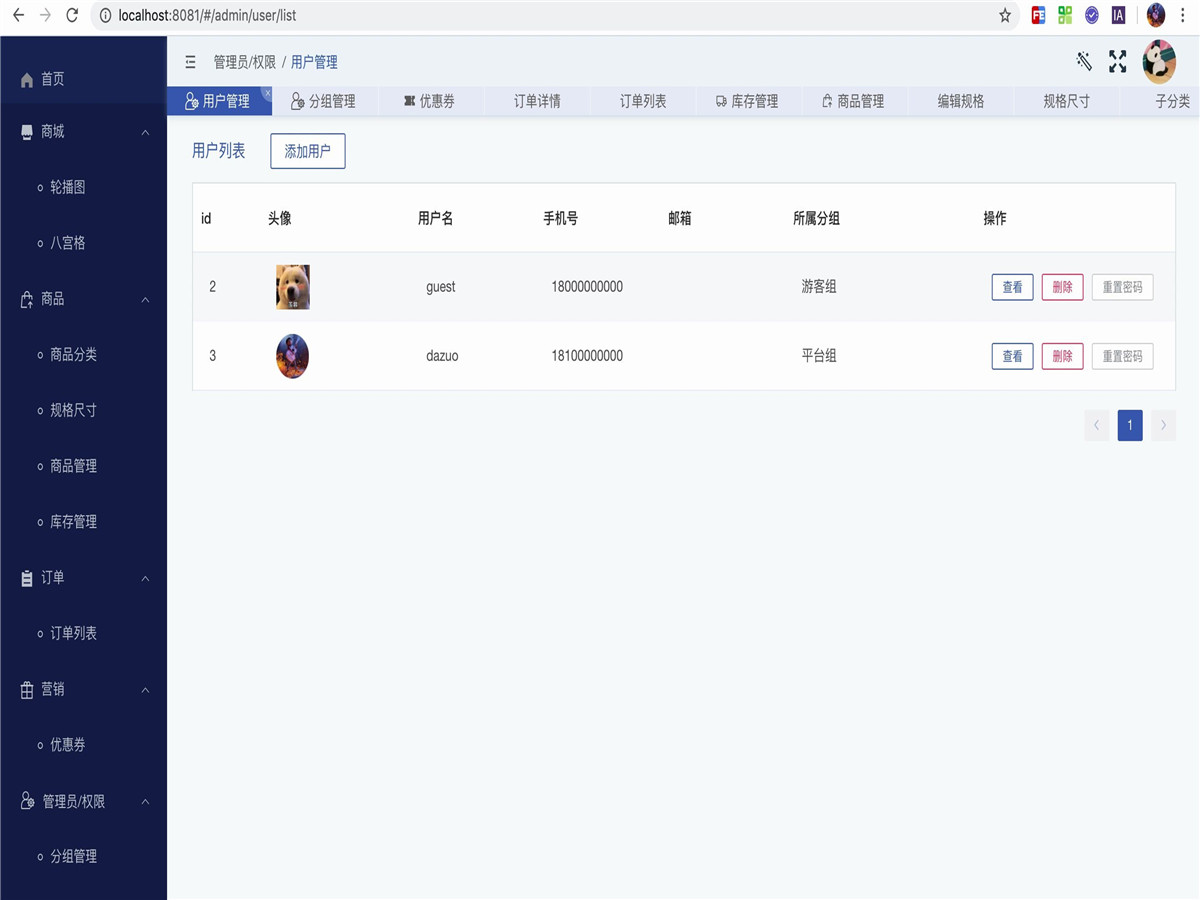
Task: Switch to the 分组管理 tab
Action: tap(323, 101)
